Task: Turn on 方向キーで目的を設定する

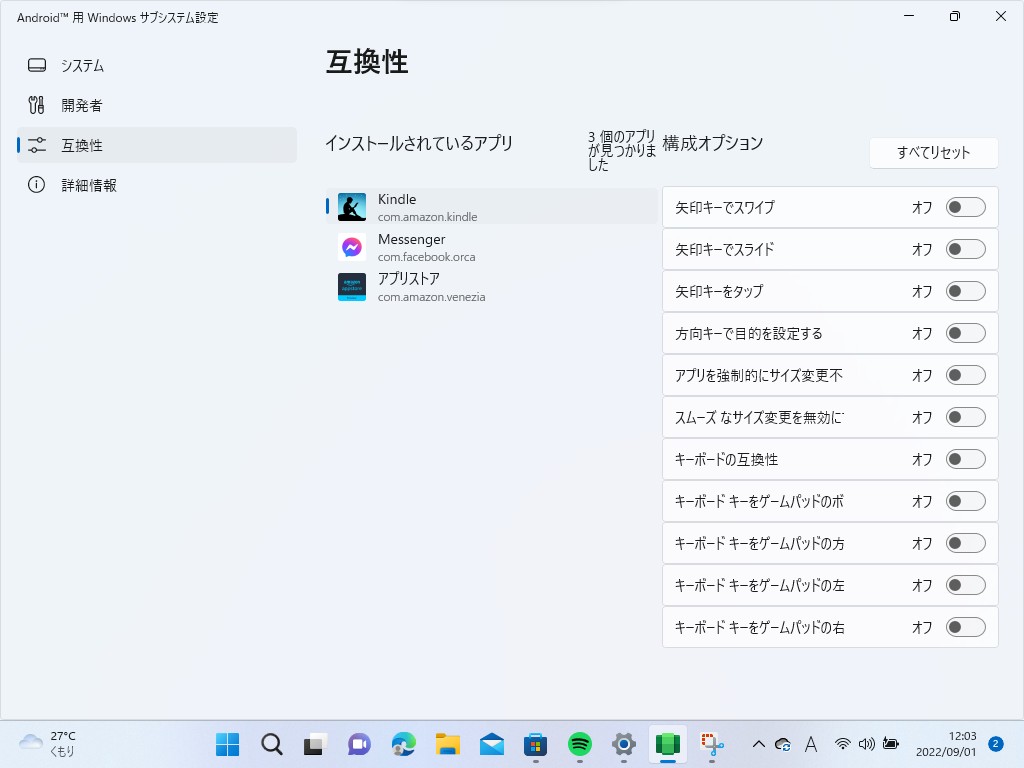Action: pyautogui.click(x=965, y=333)
